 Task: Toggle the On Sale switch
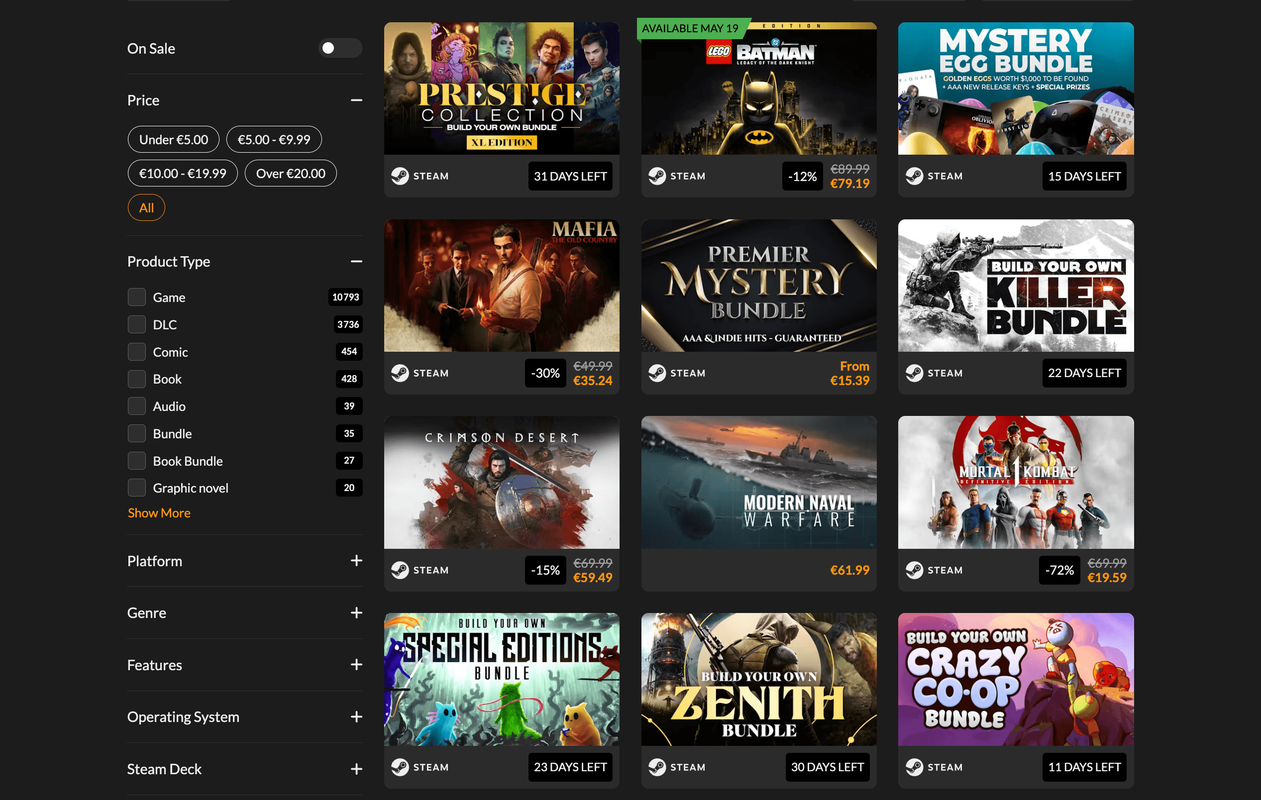[x=340, y=48]
